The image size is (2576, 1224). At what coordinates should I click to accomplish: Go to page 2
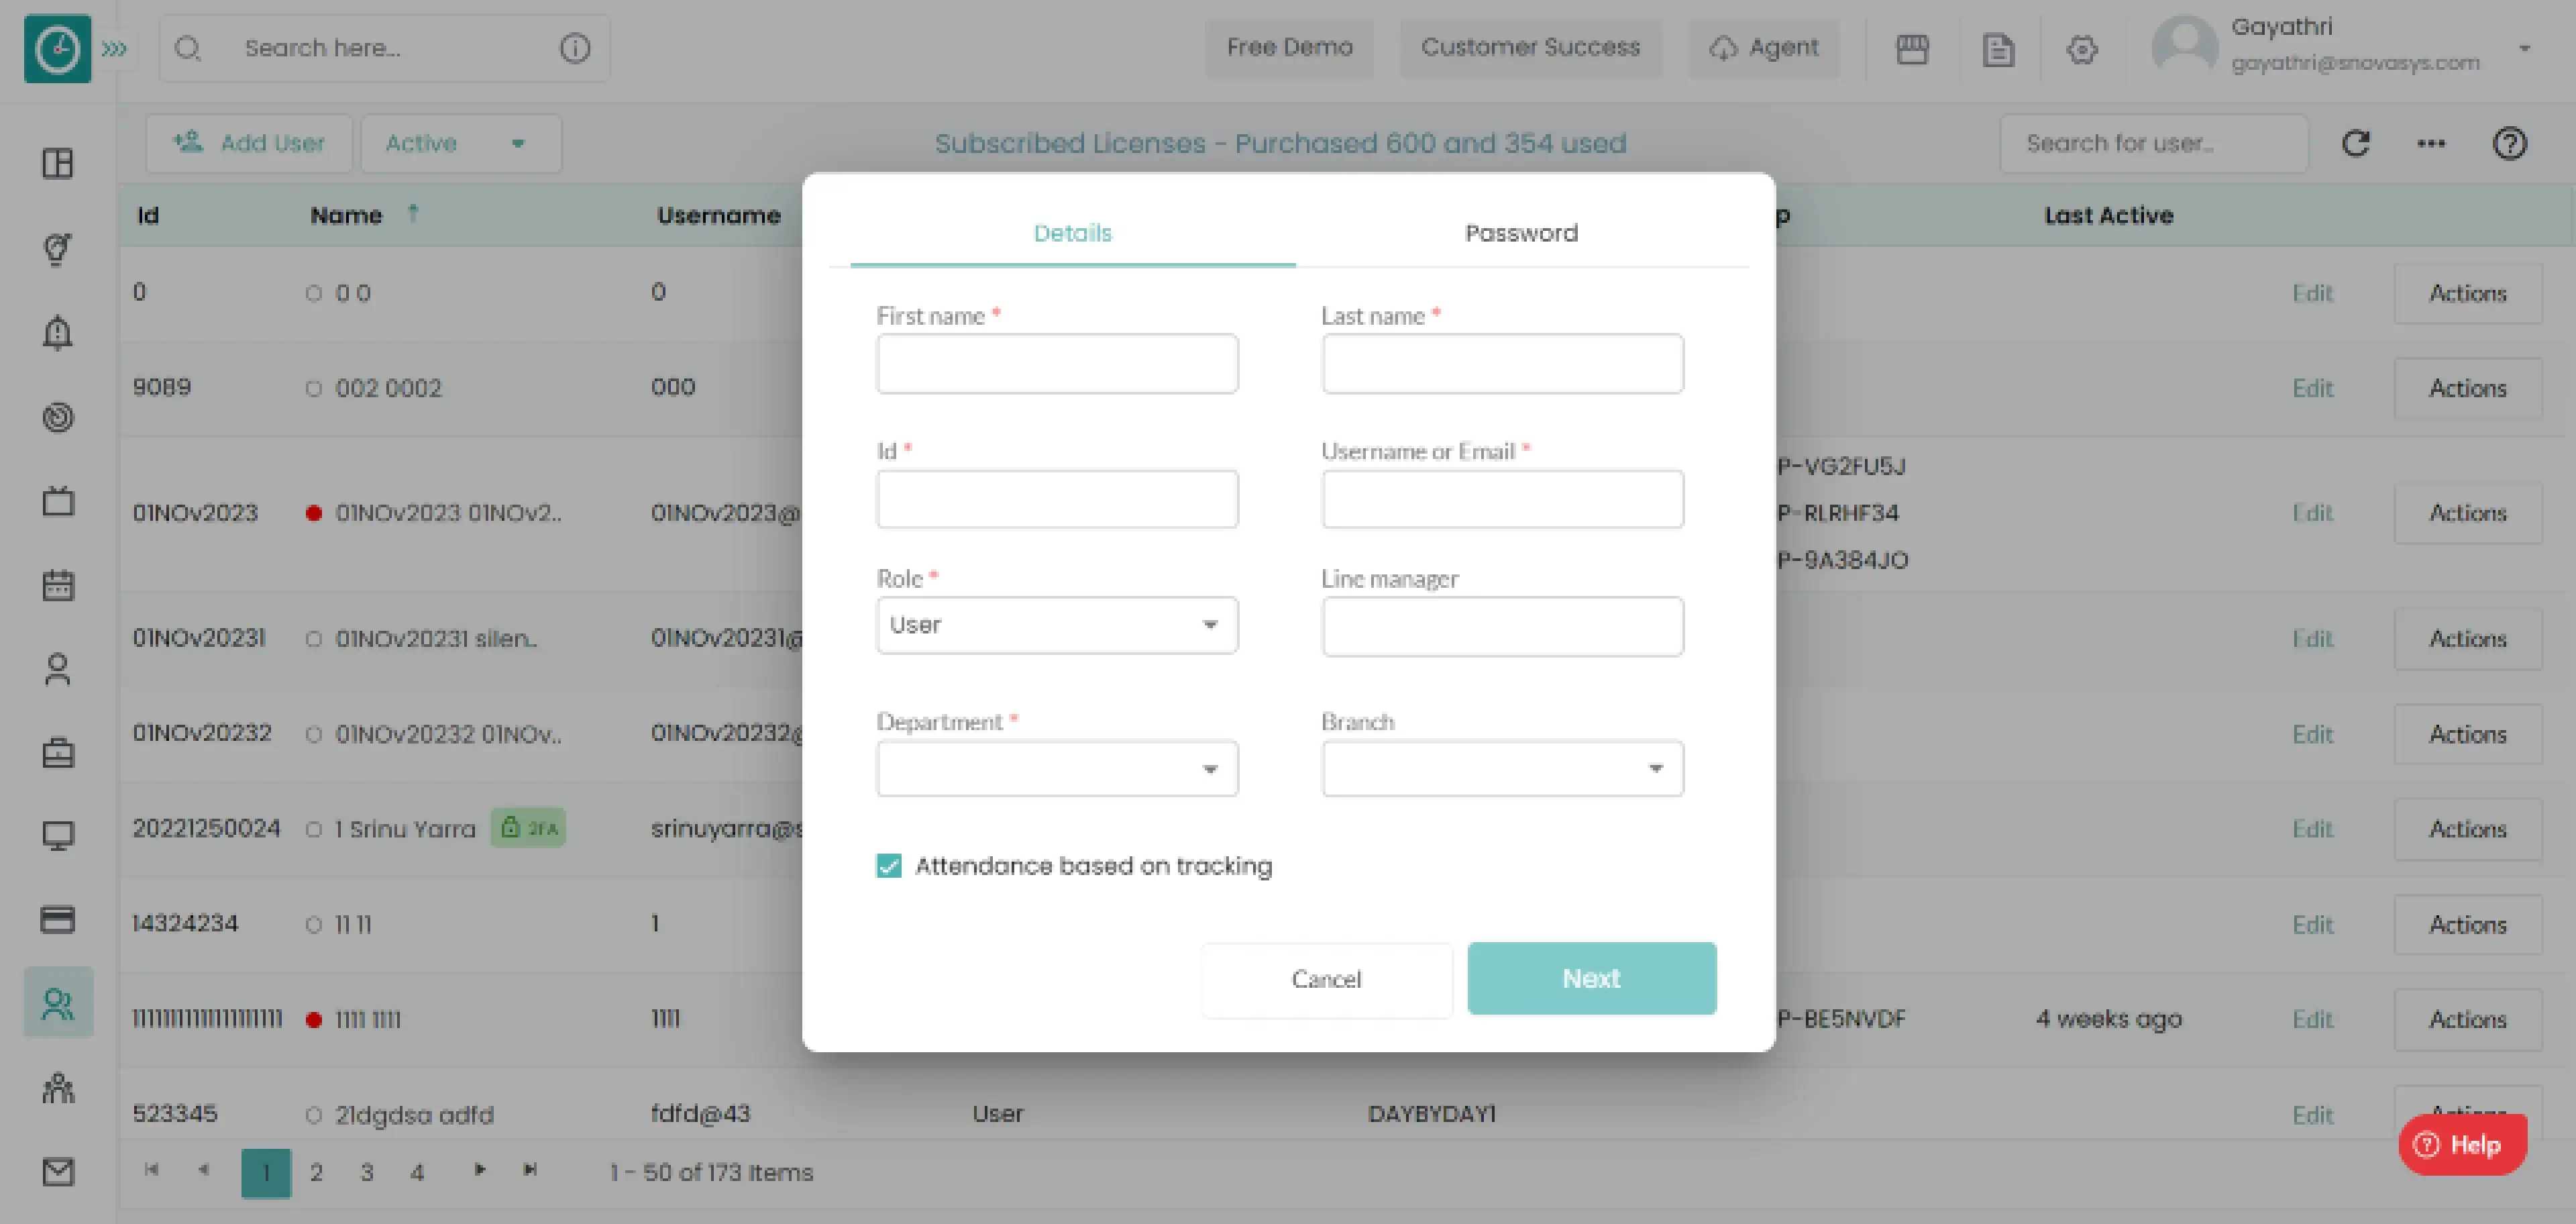316,1173
